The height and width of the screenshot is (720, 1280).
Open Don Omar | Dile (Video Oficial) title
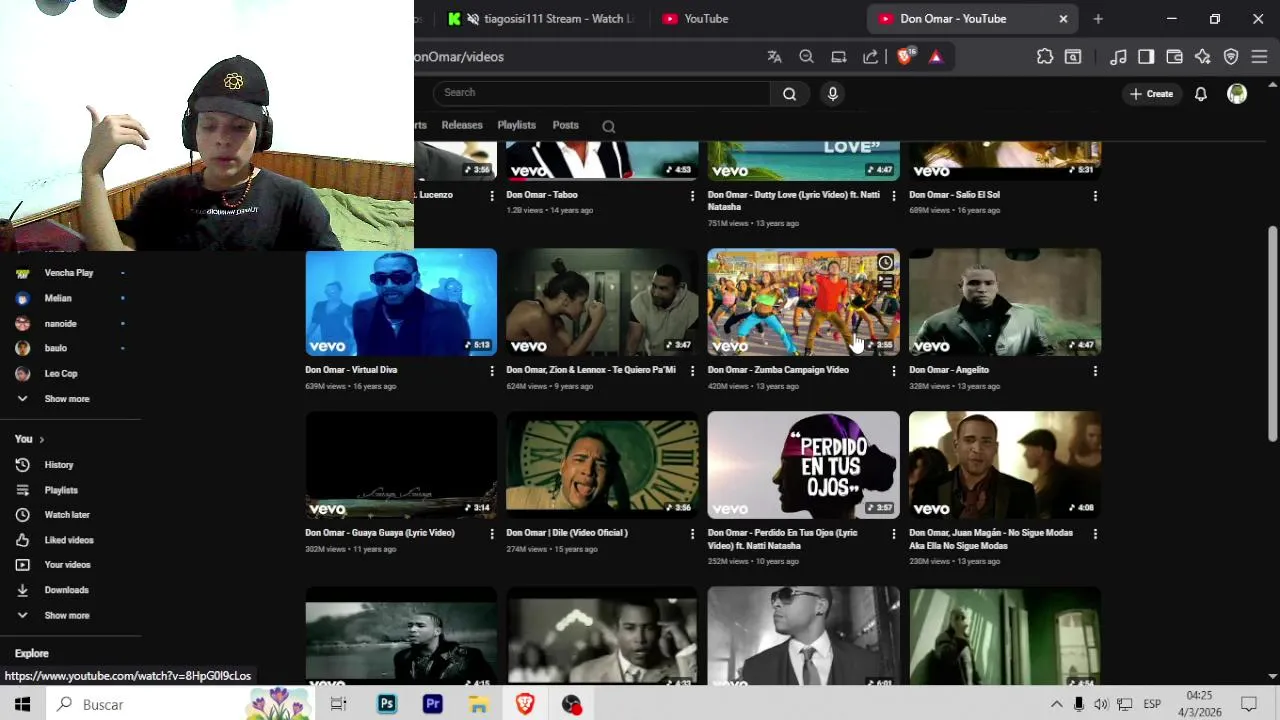coord(567,533)
